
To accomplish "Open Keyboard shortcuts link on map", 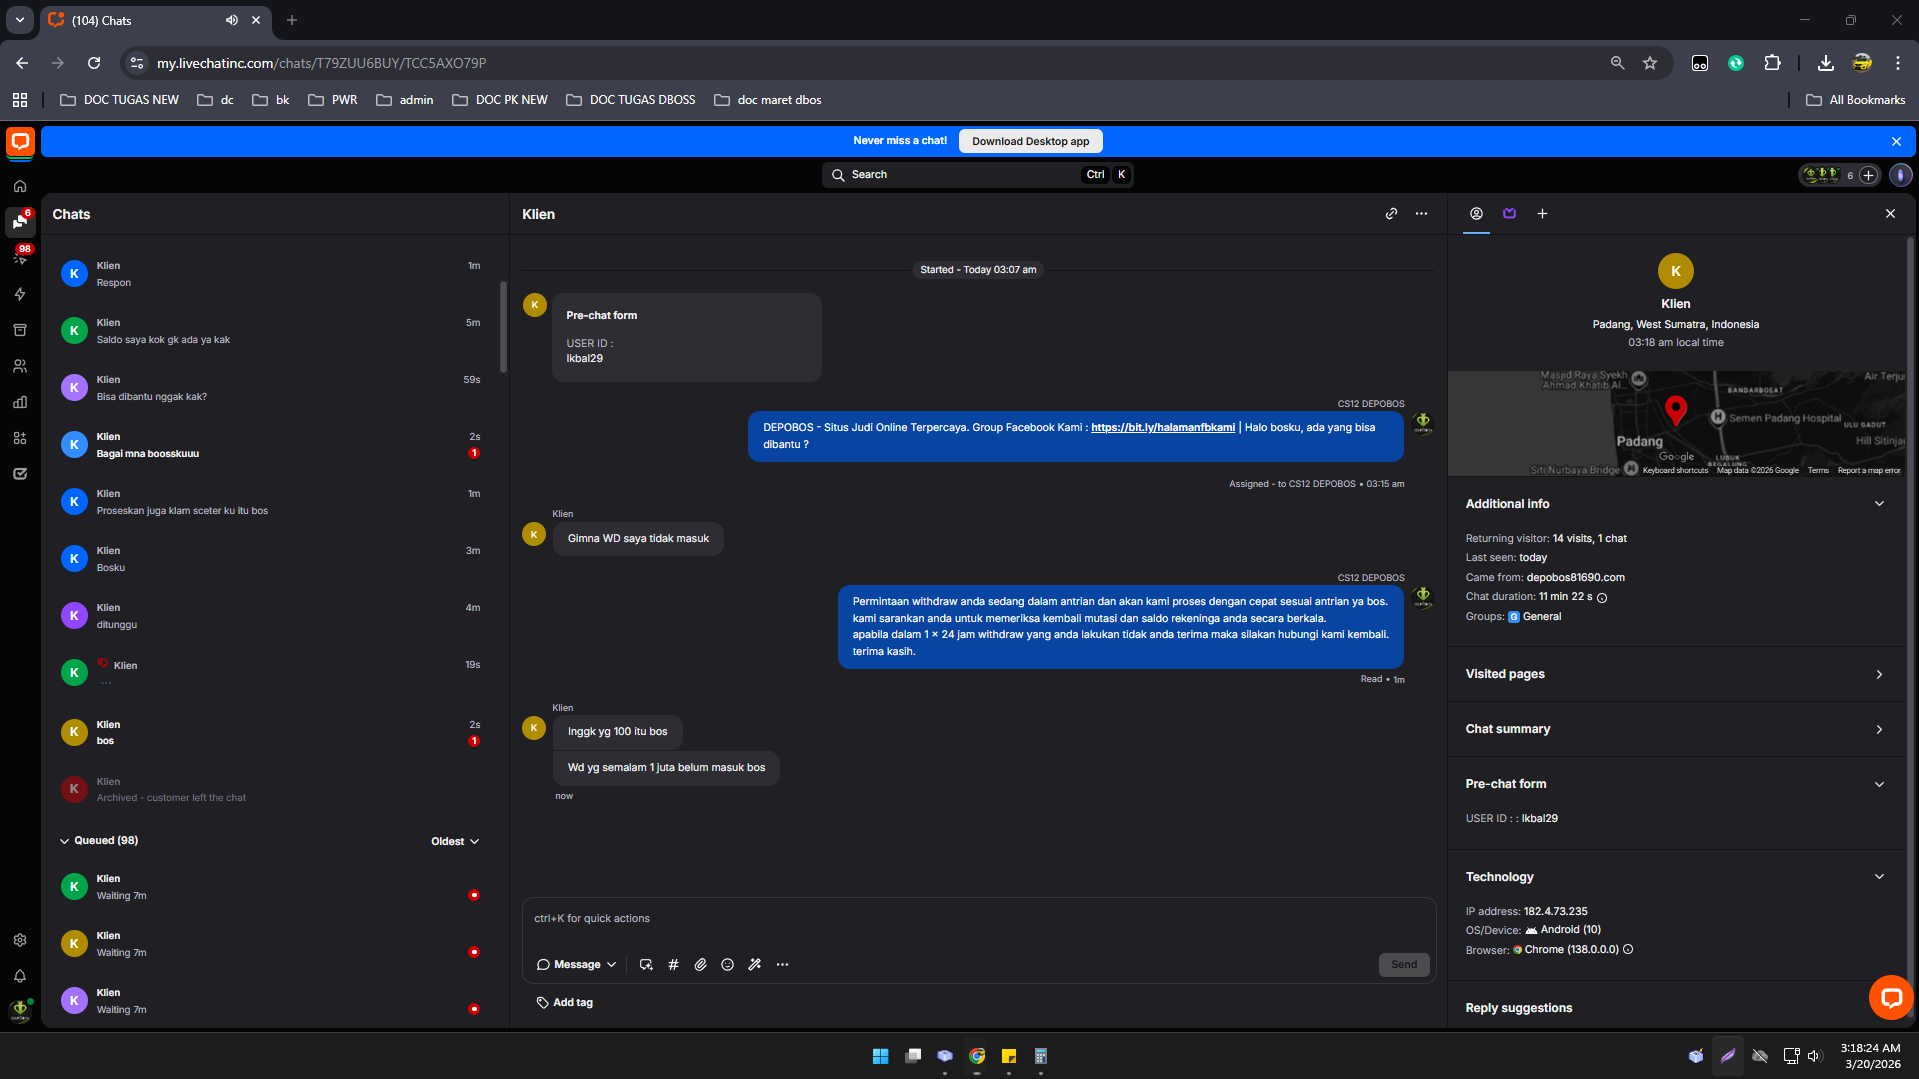I will 1675,471.
